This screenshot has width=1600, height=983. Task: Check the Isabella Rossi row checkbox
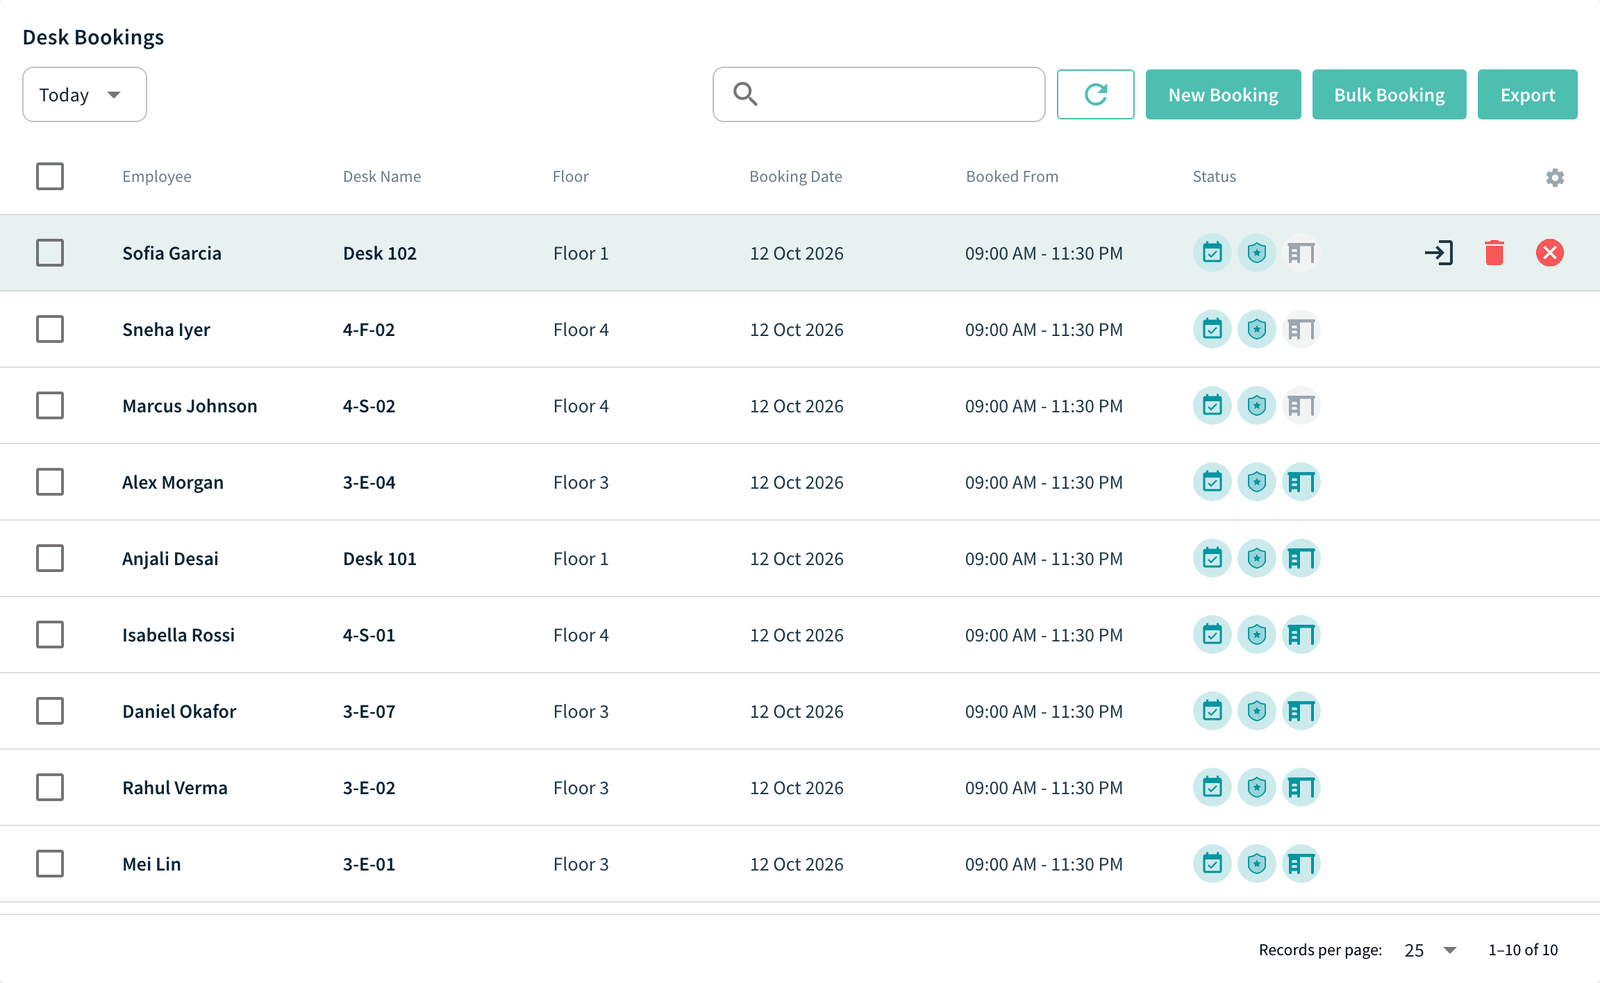tap(50, 635)
